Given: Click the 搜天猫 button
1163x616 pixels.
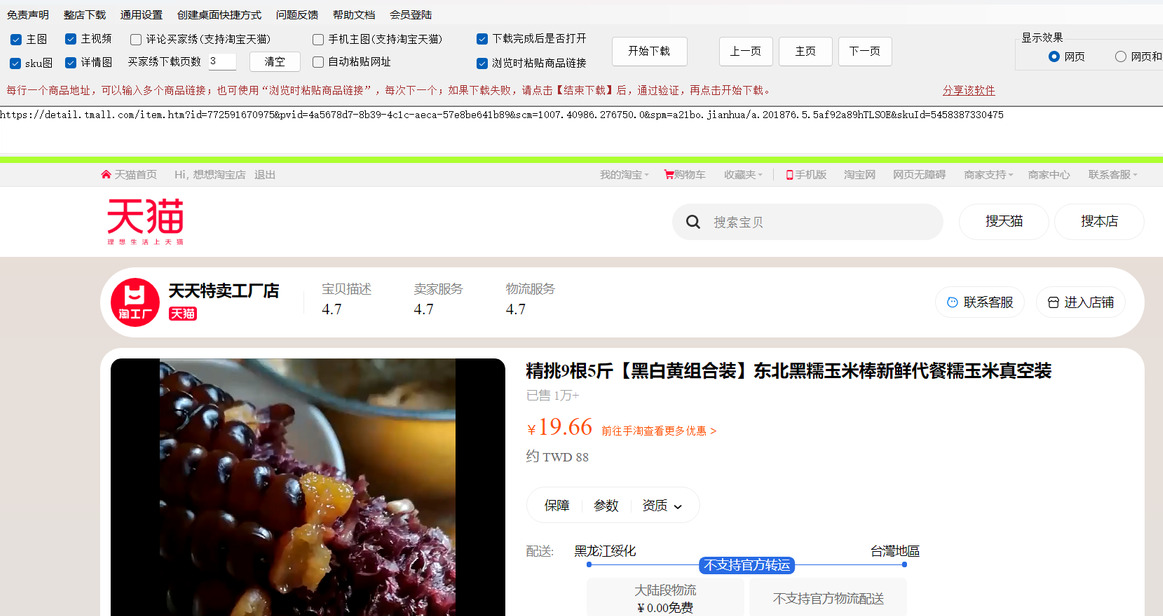Looking at the screenshot, I should click(x=1004, y=222).
